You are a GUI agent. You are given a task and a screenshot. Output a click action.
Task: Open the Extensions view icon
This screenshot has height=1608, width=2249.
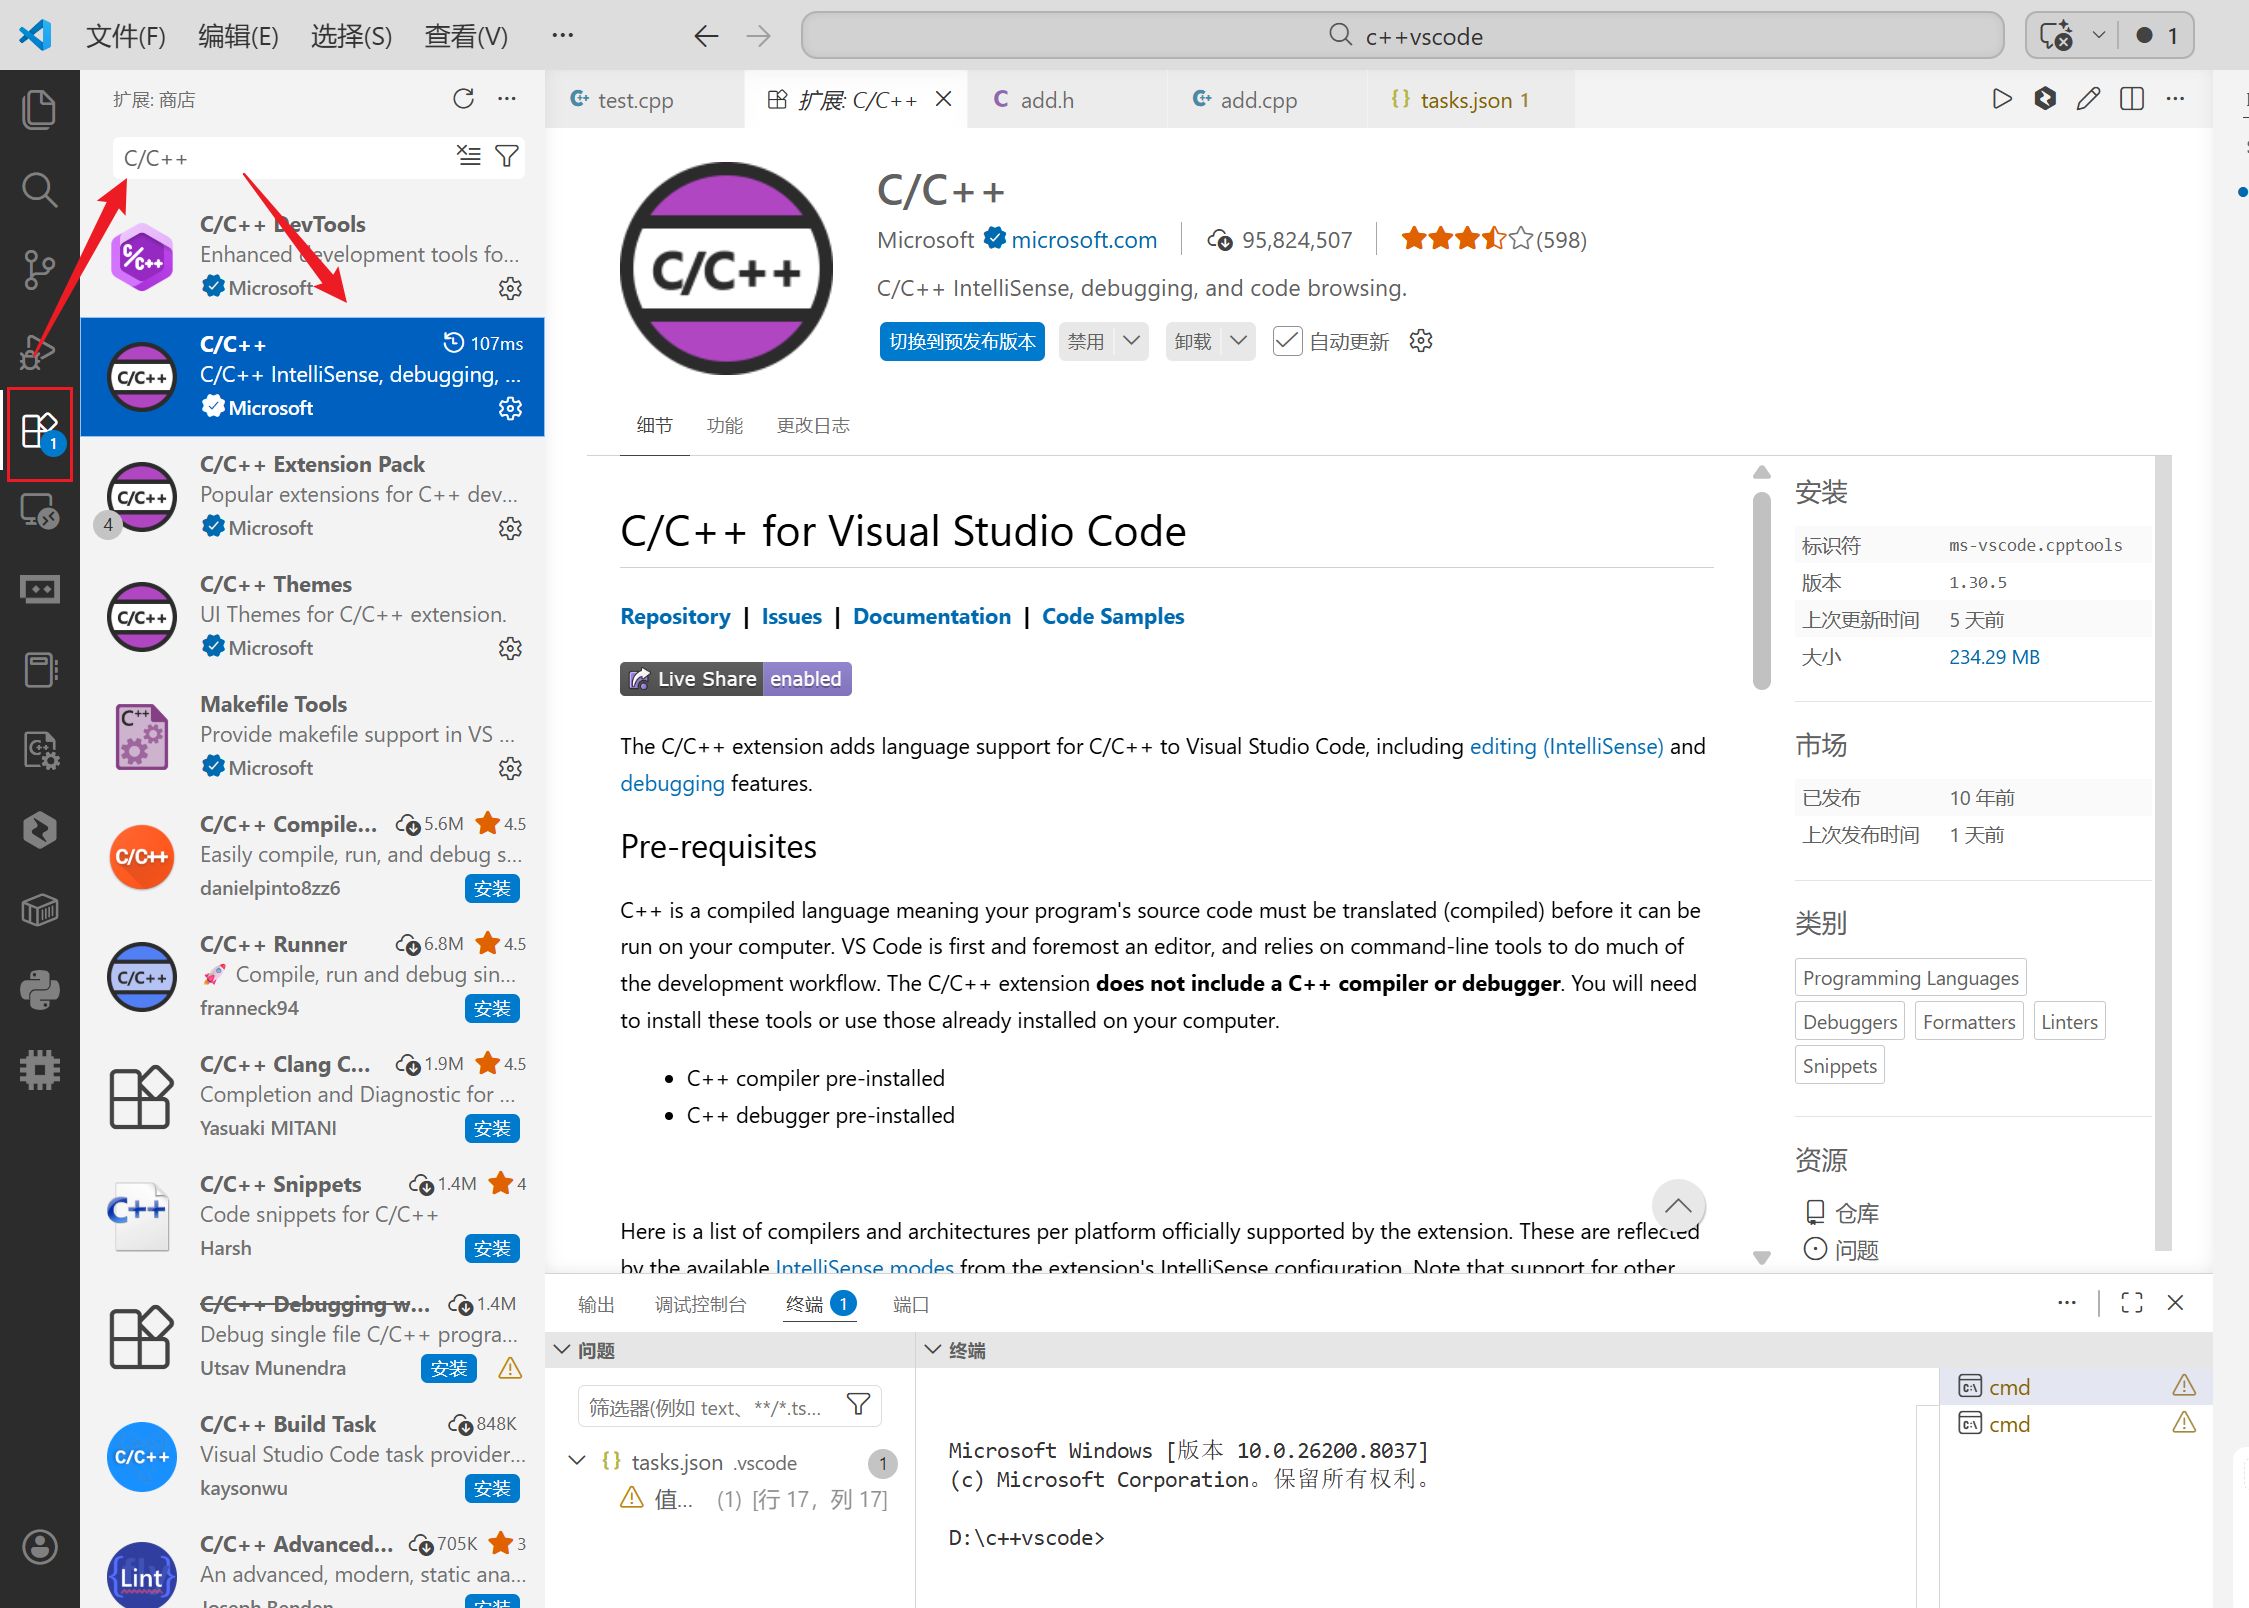point(40,431)
